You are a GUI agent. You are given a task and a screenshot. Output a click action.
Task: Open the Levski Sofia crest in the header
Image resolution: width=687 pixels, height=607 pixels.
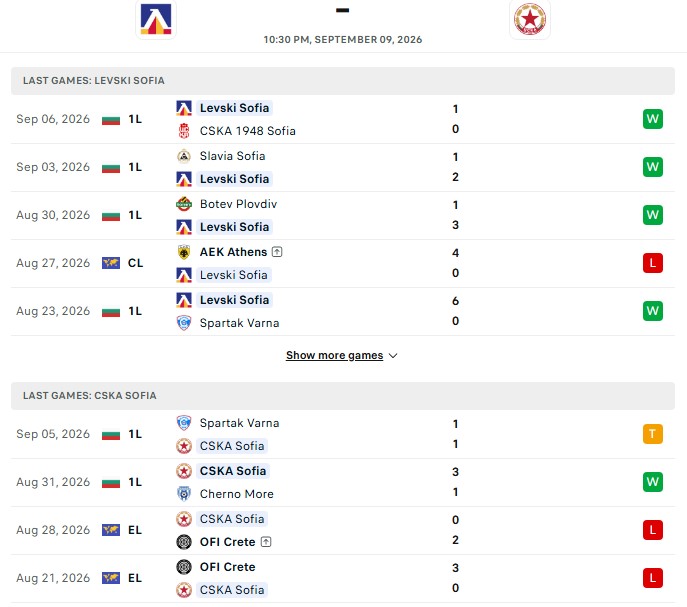tap(156, 19)
